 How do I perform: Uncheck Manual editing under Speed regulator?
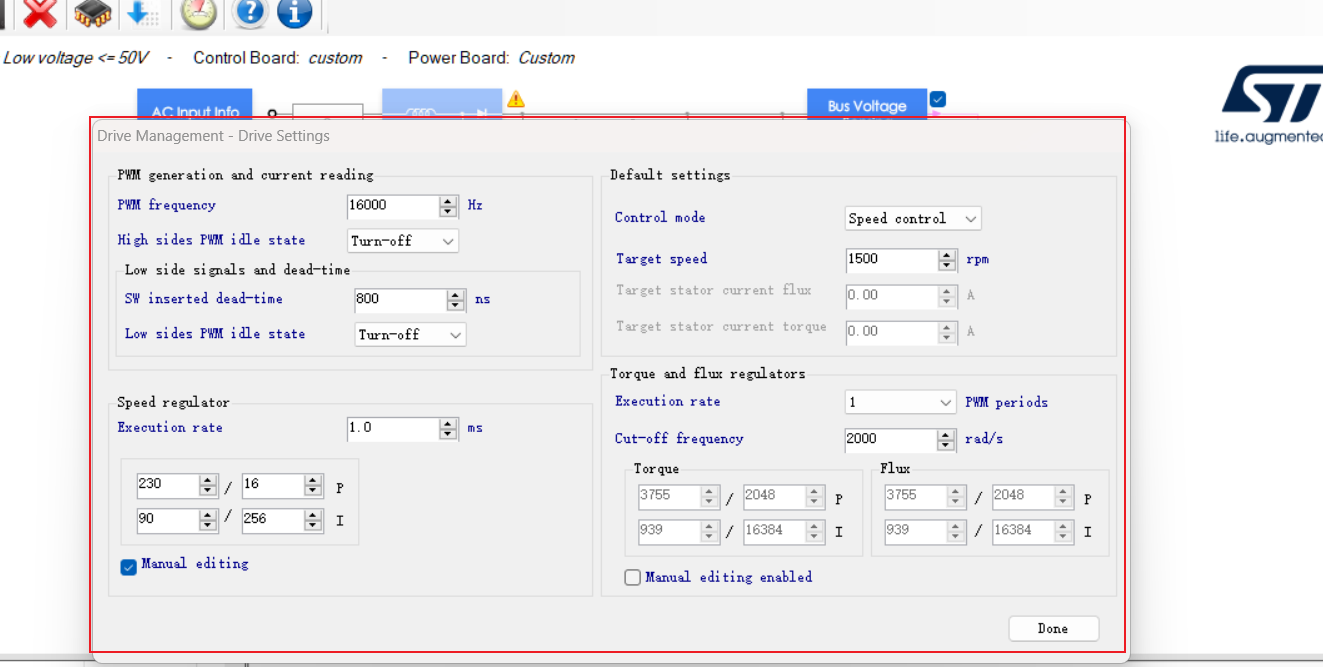[x=128, y=567]
